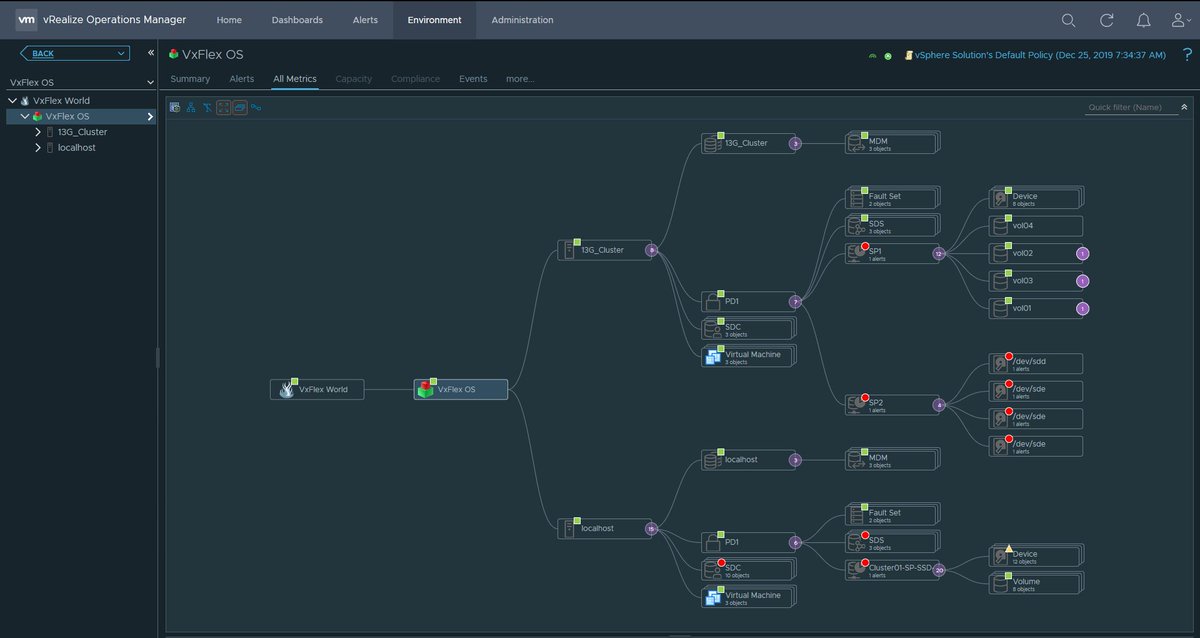The image size is (1200, 638).
Task: Open the Dashboards menu
Action: pos(297,20)
